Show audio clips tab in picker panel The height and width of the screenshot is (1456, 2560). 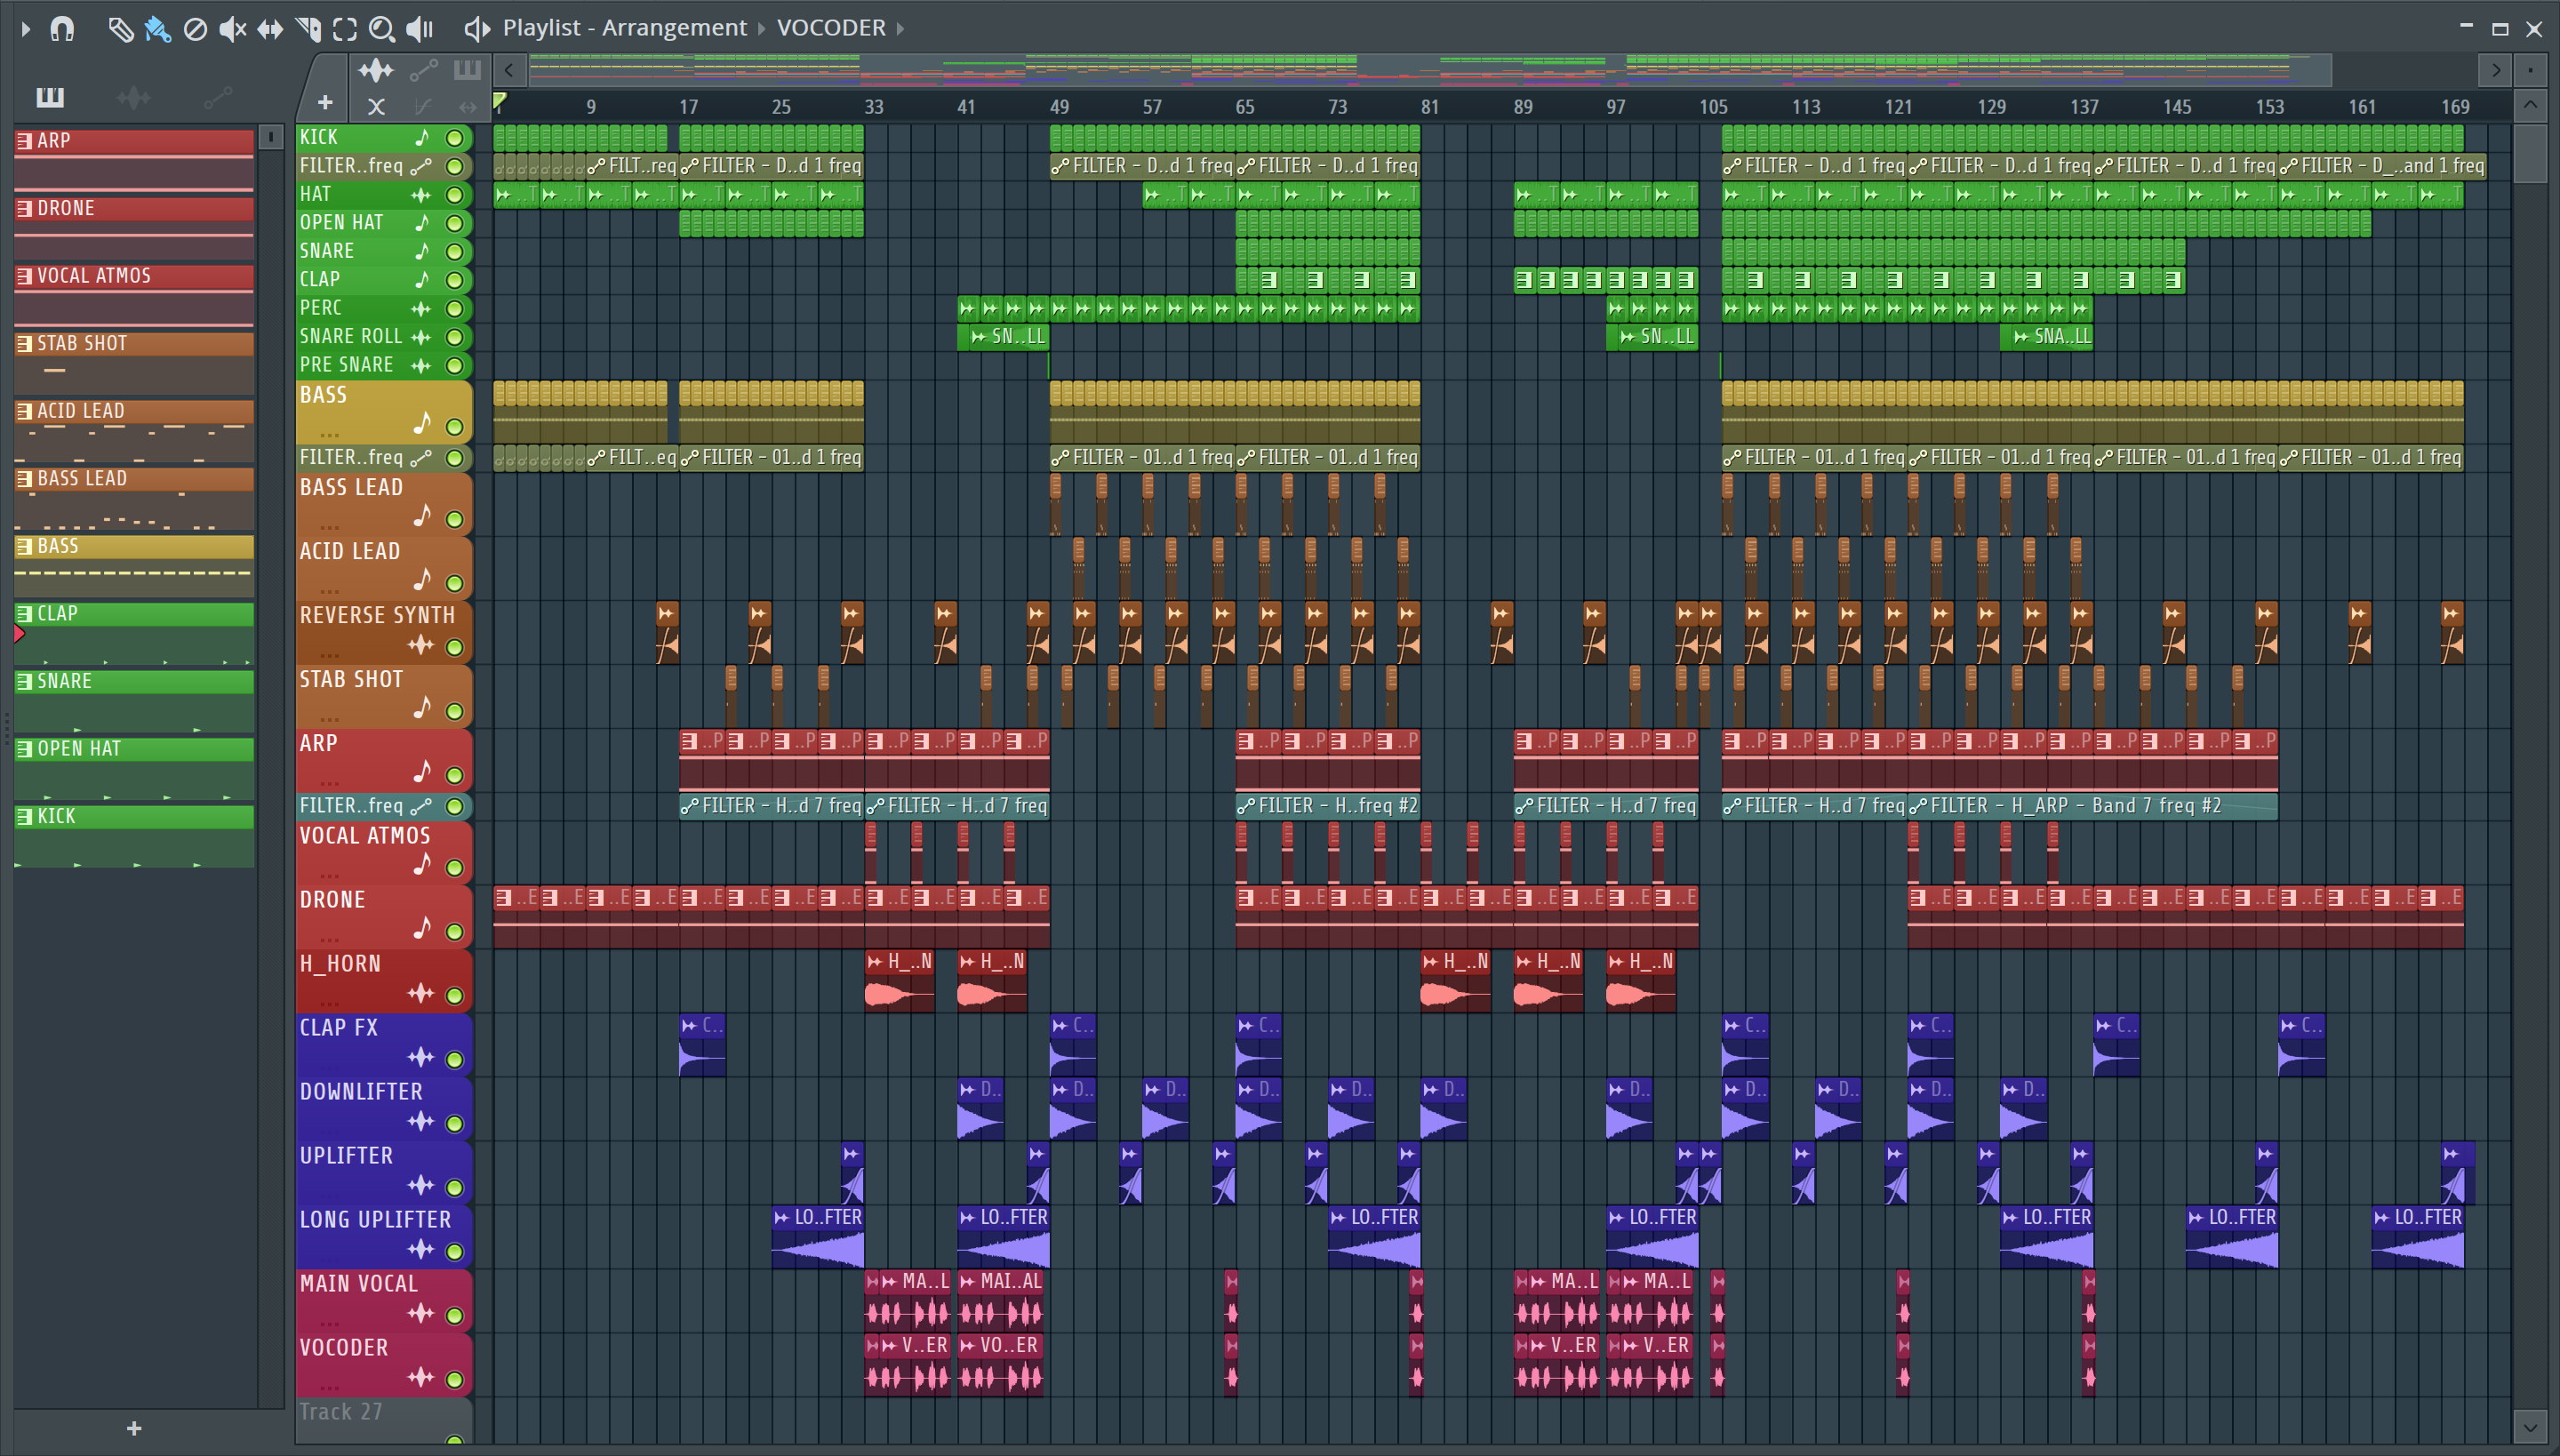point(133,97)
